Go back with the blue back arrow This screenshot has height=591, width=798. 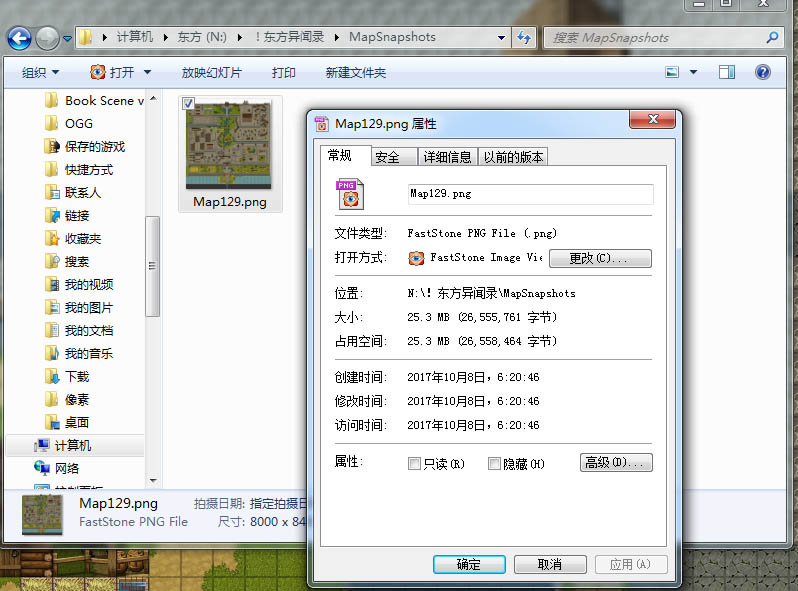click(x=19, y=38)
